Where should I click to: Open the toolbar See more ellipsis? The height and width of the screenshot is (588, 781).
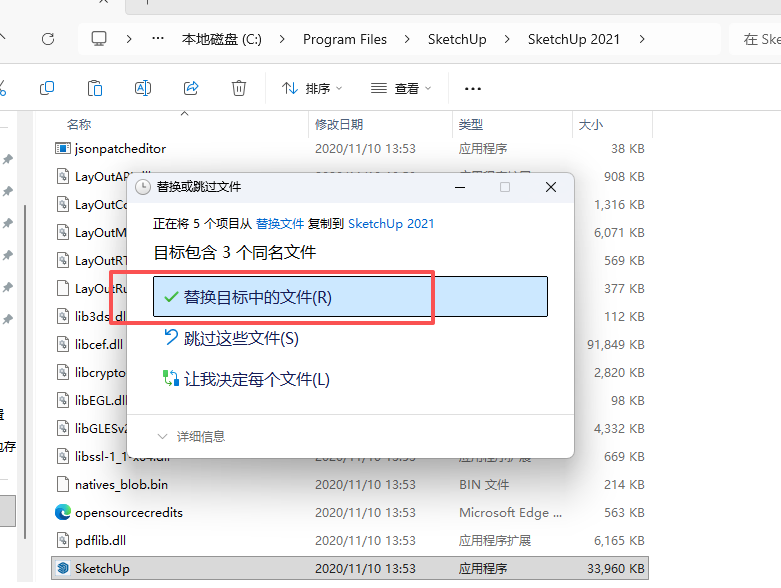(473, 89)
